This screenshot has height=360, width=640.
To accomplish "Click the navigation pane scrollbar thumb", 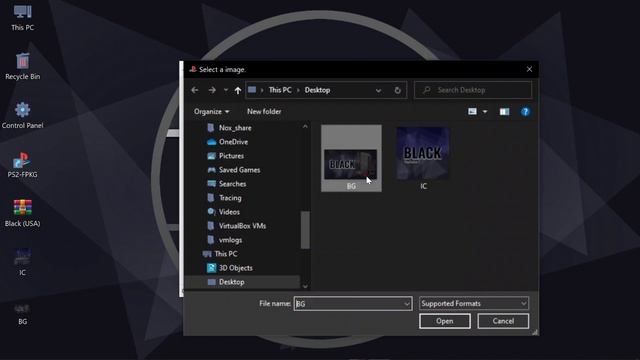I will click(305, 230).
